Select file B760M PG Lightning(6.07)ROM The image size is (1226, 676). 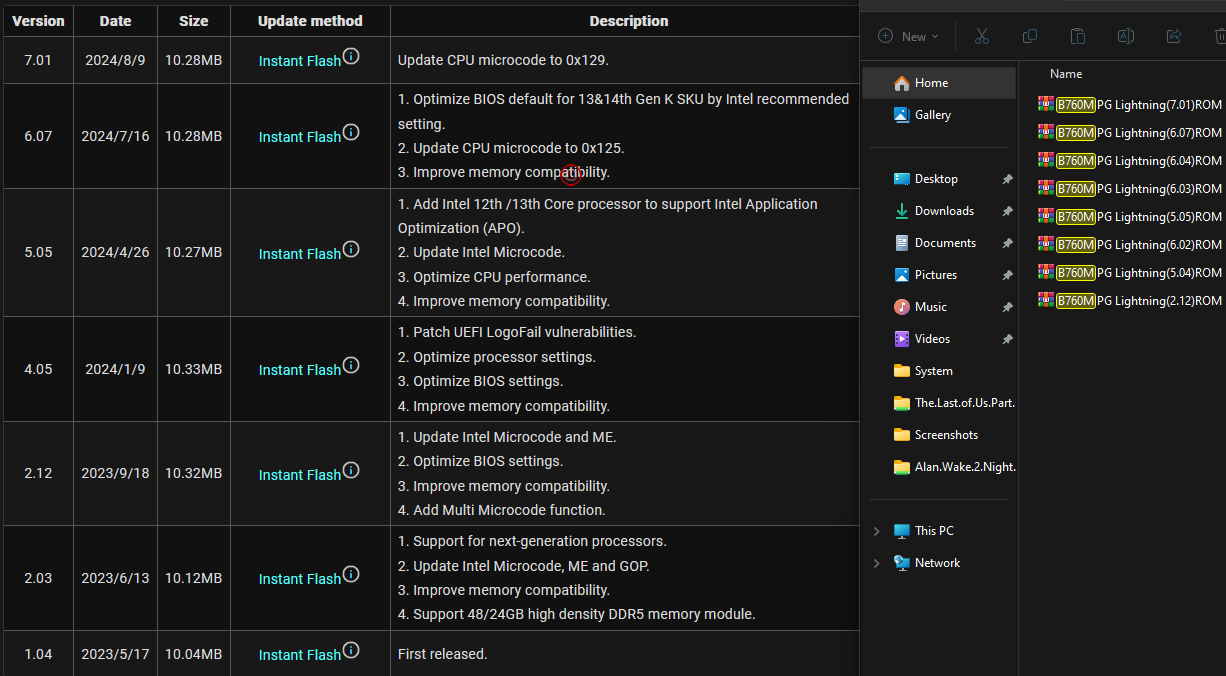pyautogui.click(x=1130, y=132)
